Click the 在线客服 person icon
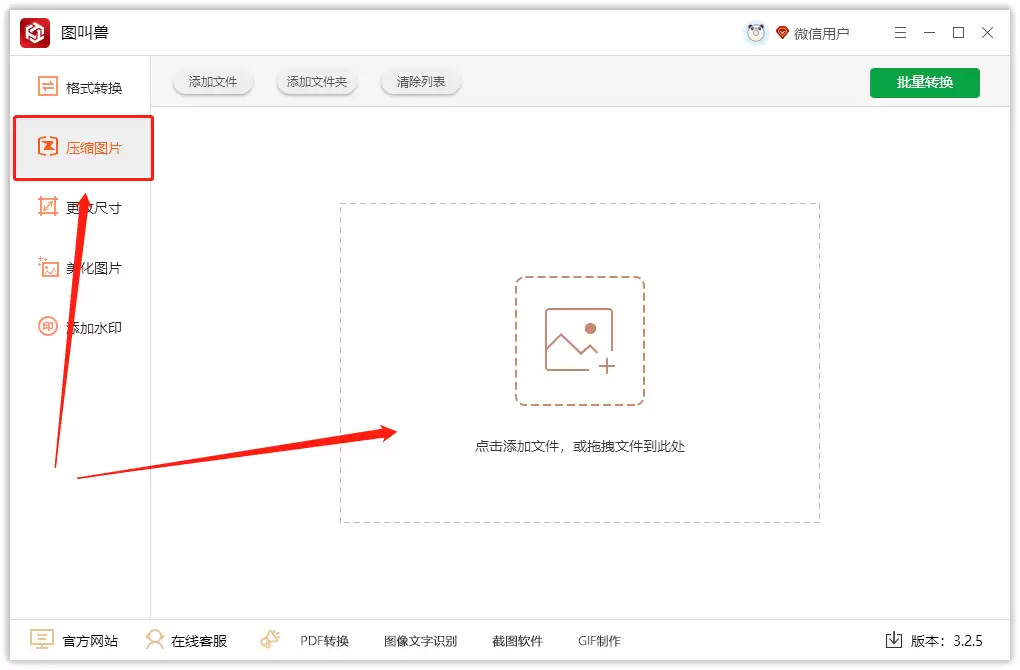Image resolution: width=1020 pixels, height=670 pixels. coord(155,640)
